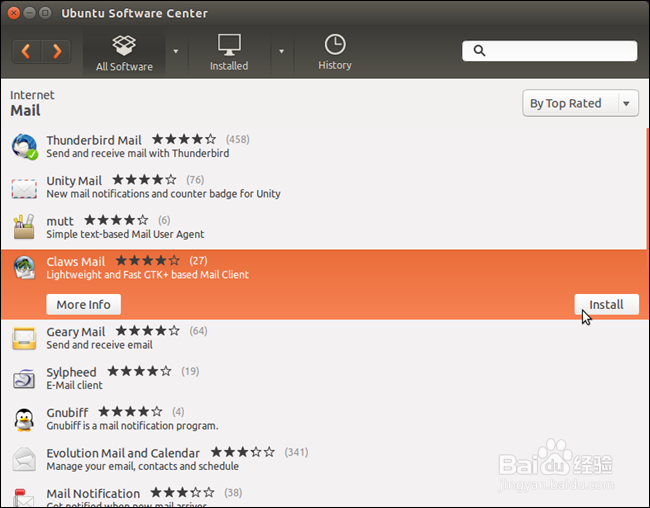650x508 pixels.
Task: Select the Geary Mail title
Action: (x=76, y=332)
